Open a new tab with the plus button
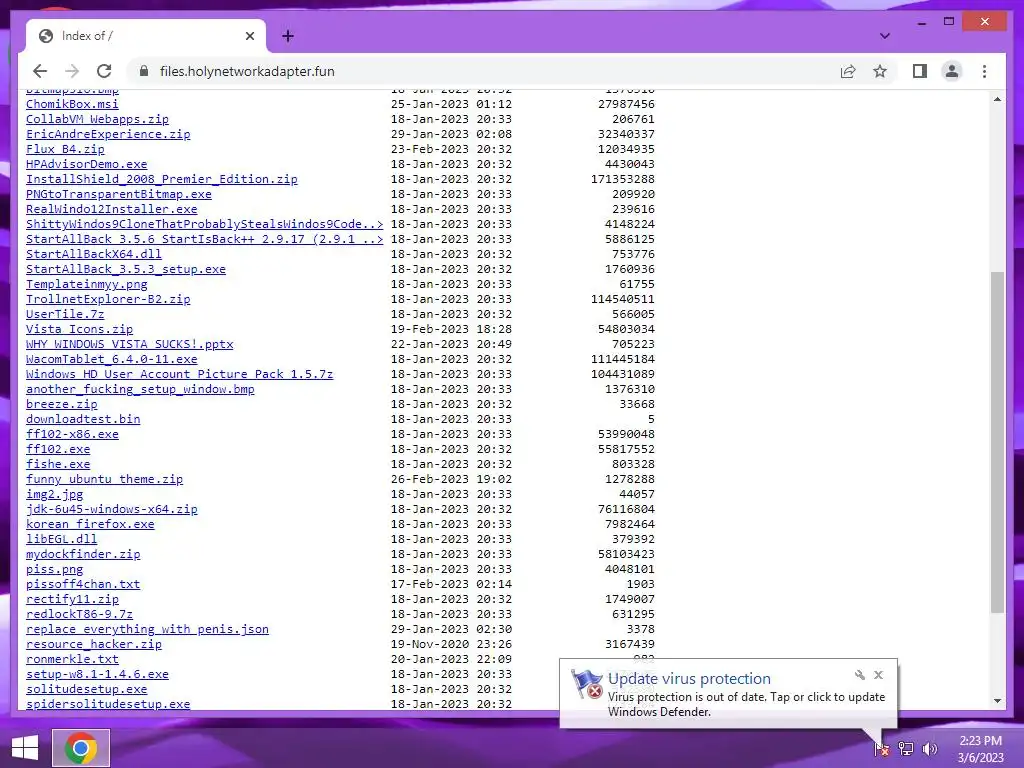 coord(288,36)
